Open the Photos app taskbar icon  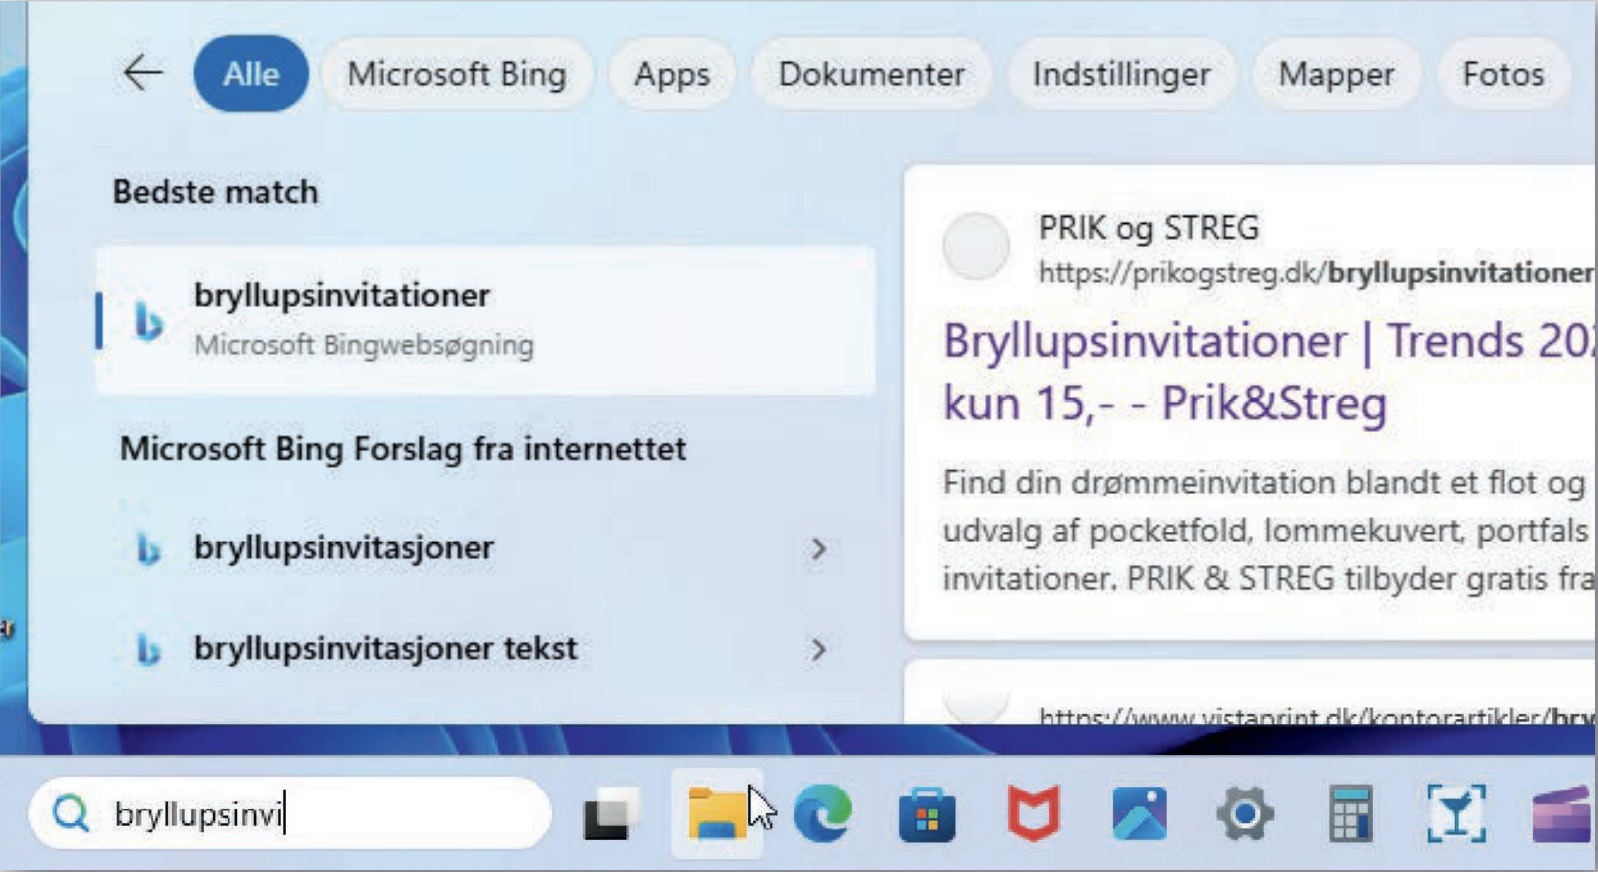[1139, 813]
